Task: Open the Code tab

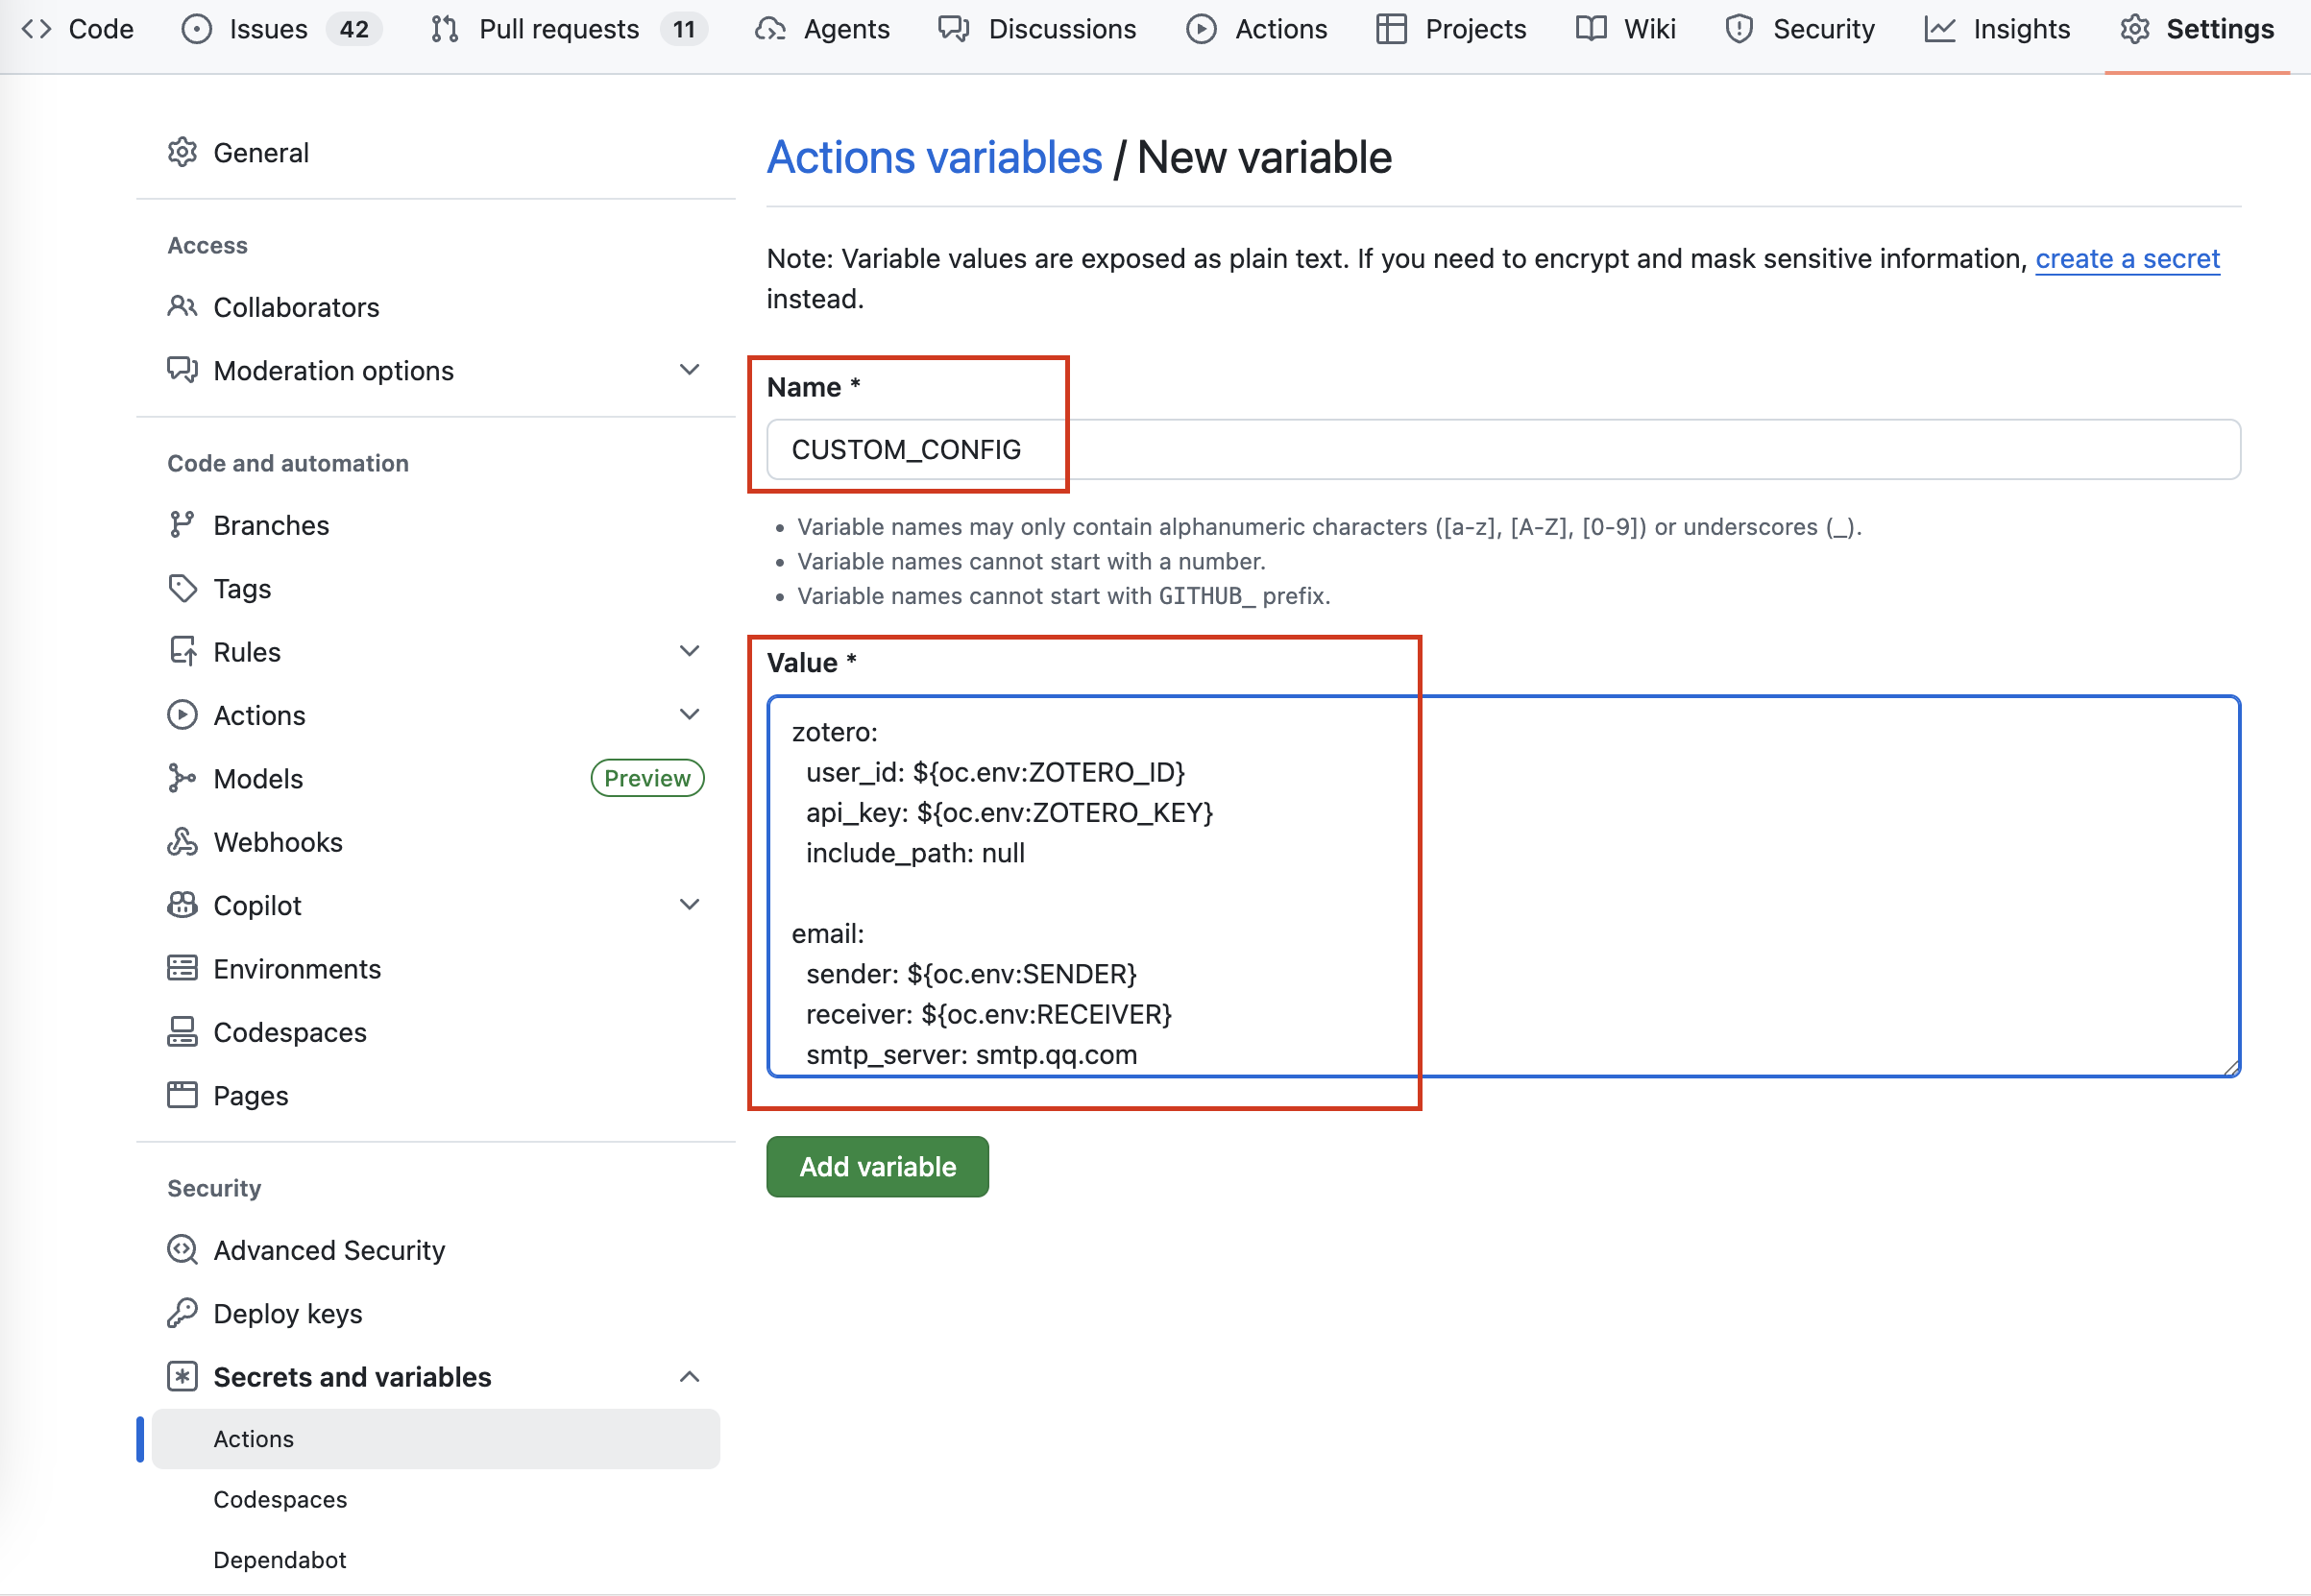Action: point(78,29)
